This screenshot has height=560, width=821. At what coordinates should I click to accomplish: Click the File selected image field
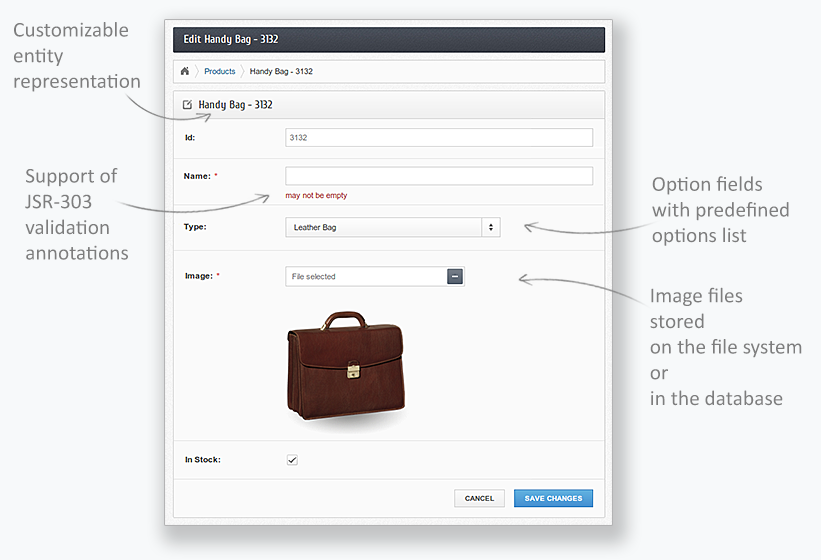click(x=365, y=276)
